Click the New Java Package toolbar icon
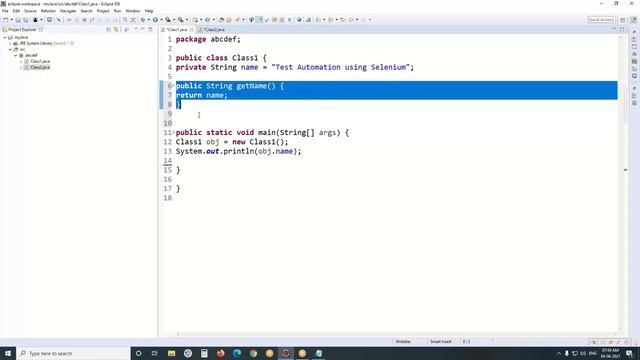 coord(195,20)
